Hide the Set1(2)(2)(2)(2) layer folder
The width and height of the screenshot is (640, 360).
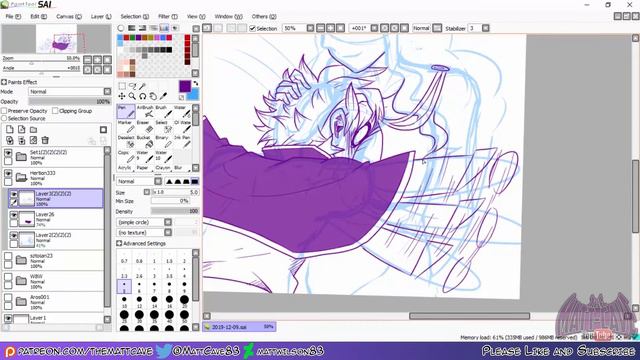(8, 153)
